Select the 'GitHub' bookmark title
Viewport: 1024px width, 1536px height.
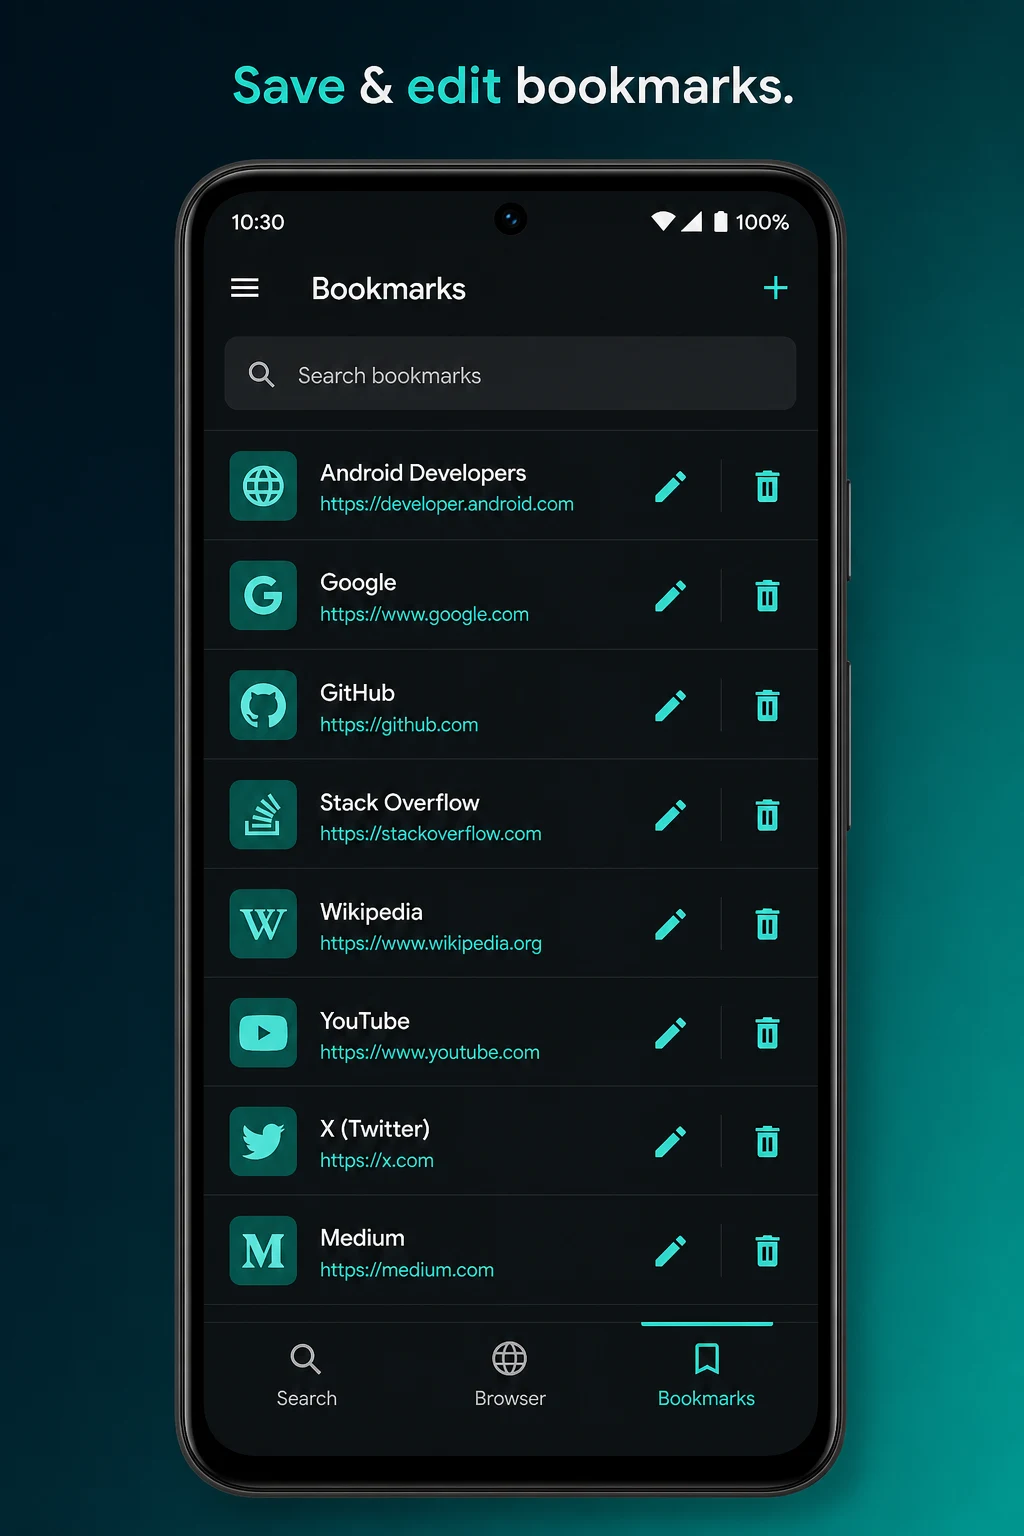(357, 692)
